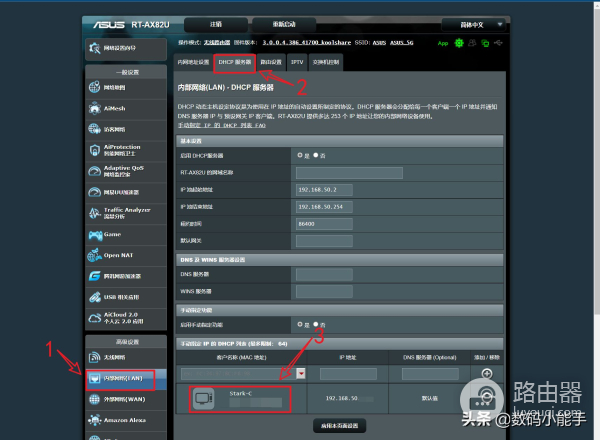Image resolution: width=600 pixels, height=440 pixels.
Task: Expand the client name list arrow
Action: 301,373
